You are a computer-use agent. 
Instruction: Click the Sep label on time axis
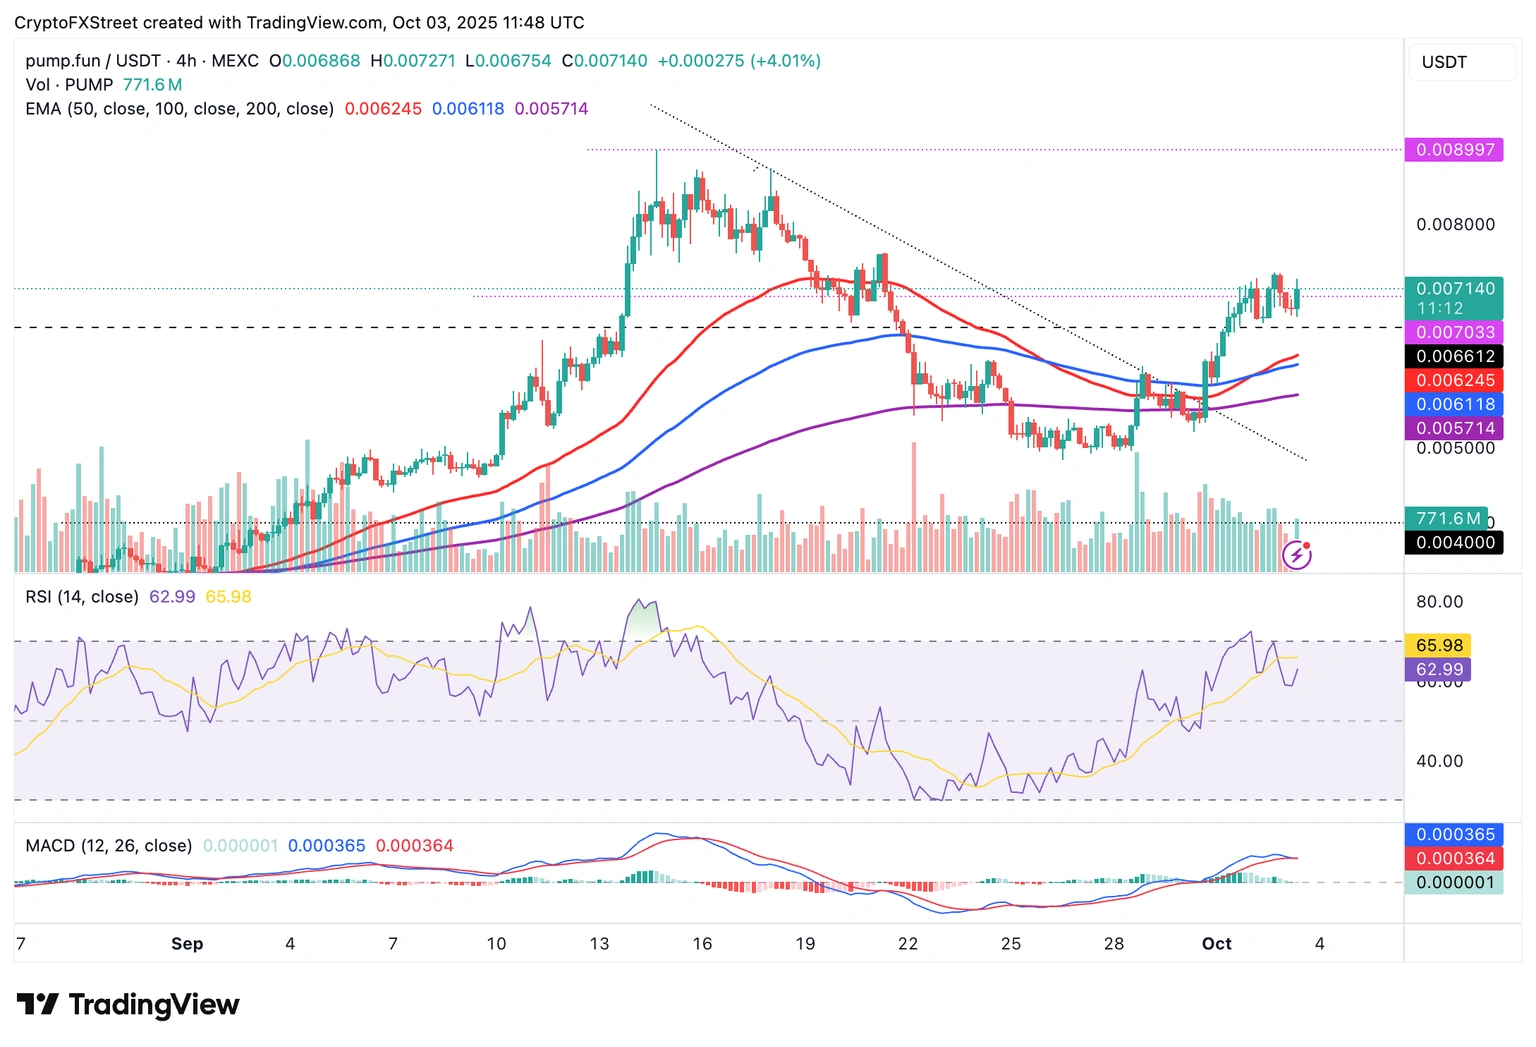click(x=187, y=944)
